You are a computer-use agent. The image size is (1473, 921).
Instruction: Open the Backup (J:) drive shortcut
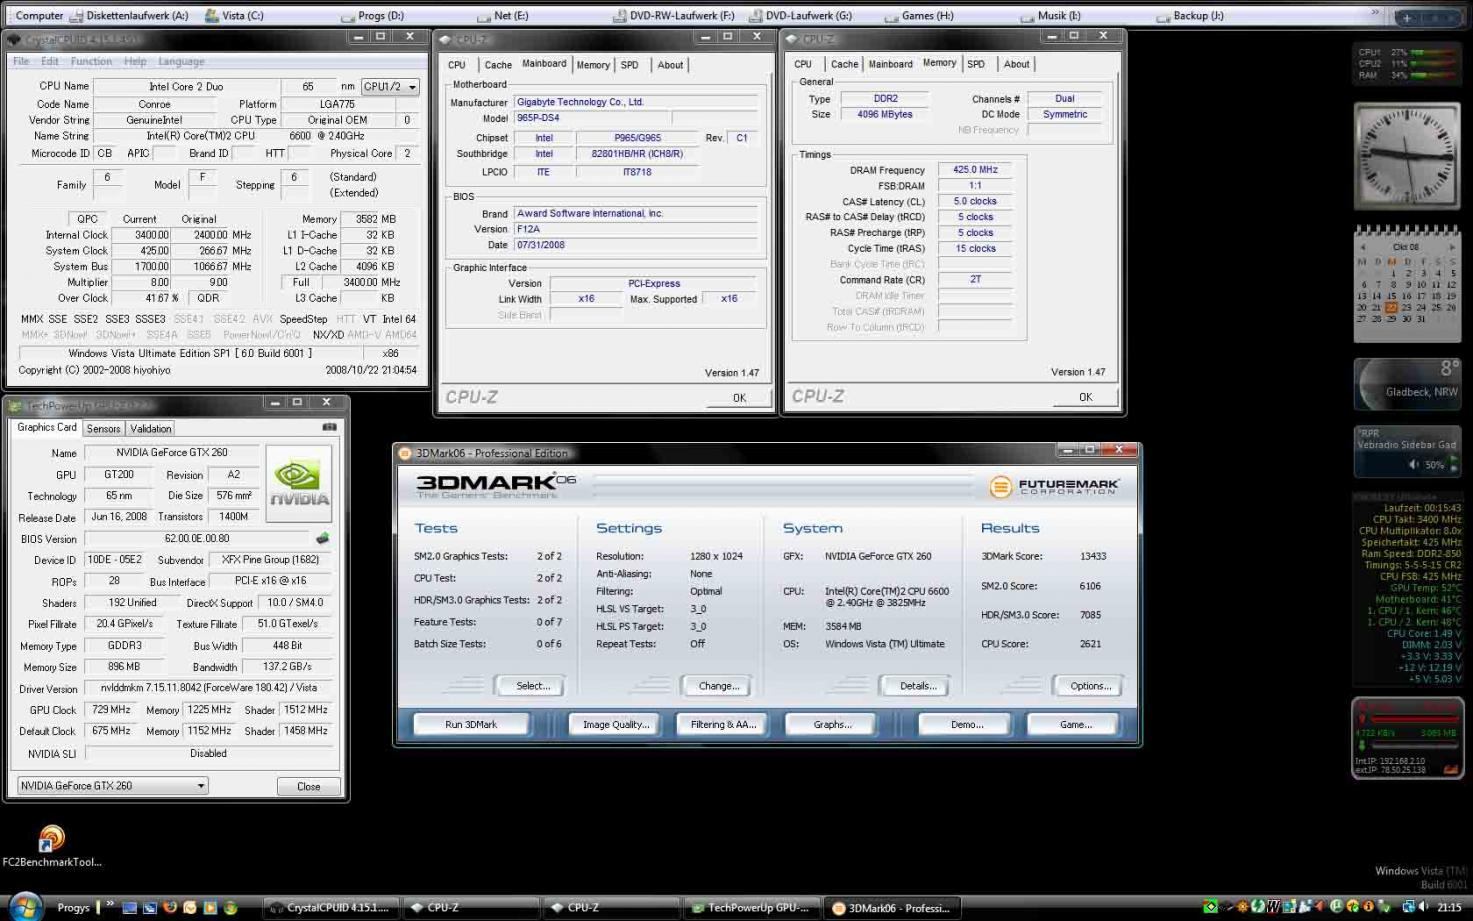coord(1189,15)
